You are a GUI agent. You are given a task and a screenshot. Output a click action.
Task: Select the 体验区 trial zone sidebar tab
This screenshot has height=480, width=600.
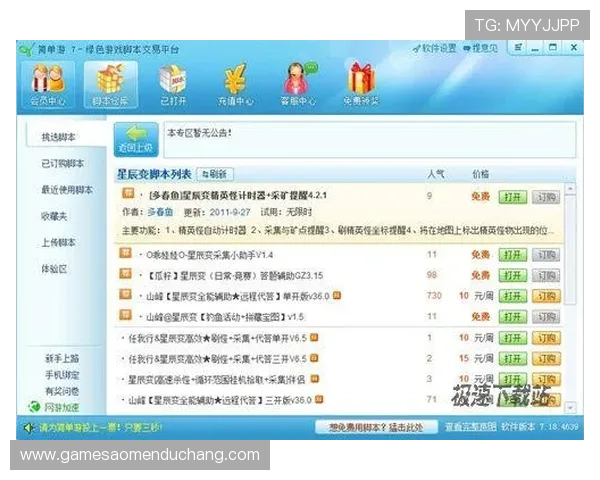click(54, 269)
